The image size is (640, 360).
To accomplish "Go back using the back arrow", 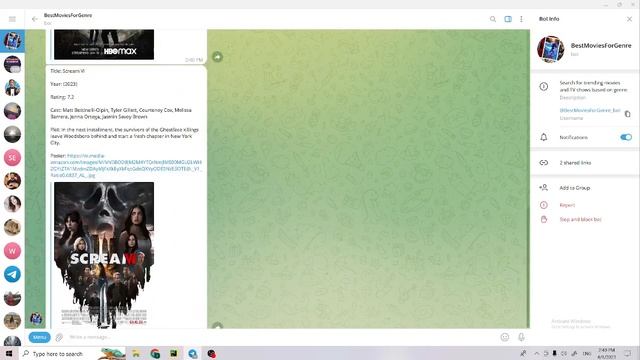I will pos(35,19).
